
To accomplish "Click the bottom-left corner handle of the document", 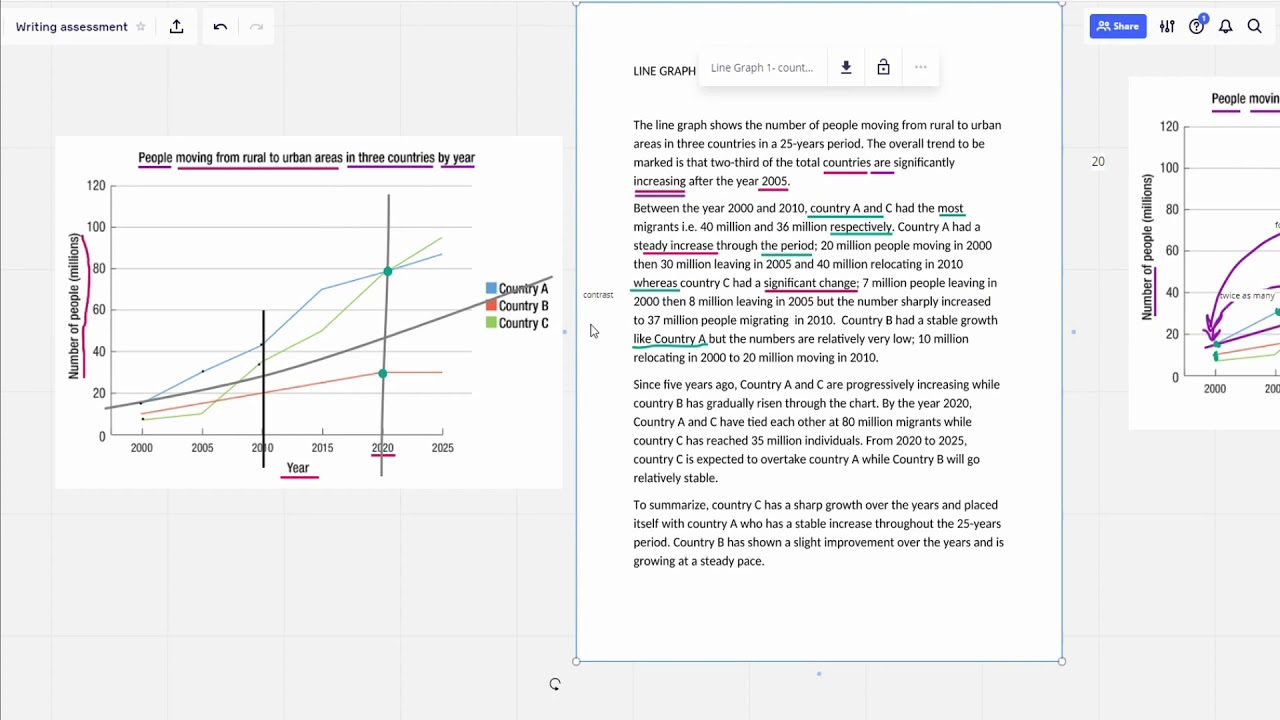I will click(576, 661).
